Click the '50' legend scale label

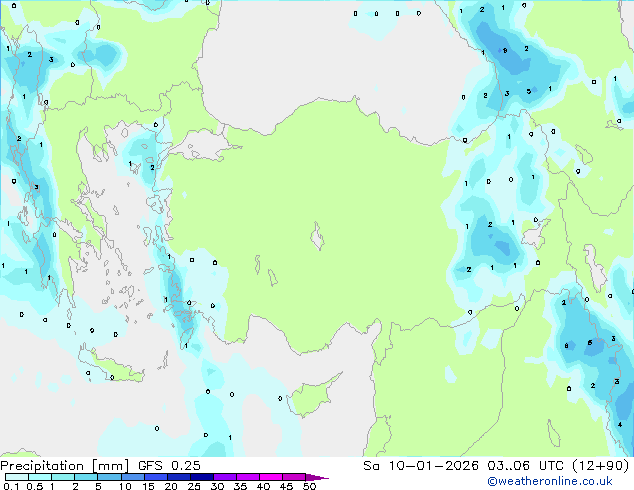click(309, 486)
